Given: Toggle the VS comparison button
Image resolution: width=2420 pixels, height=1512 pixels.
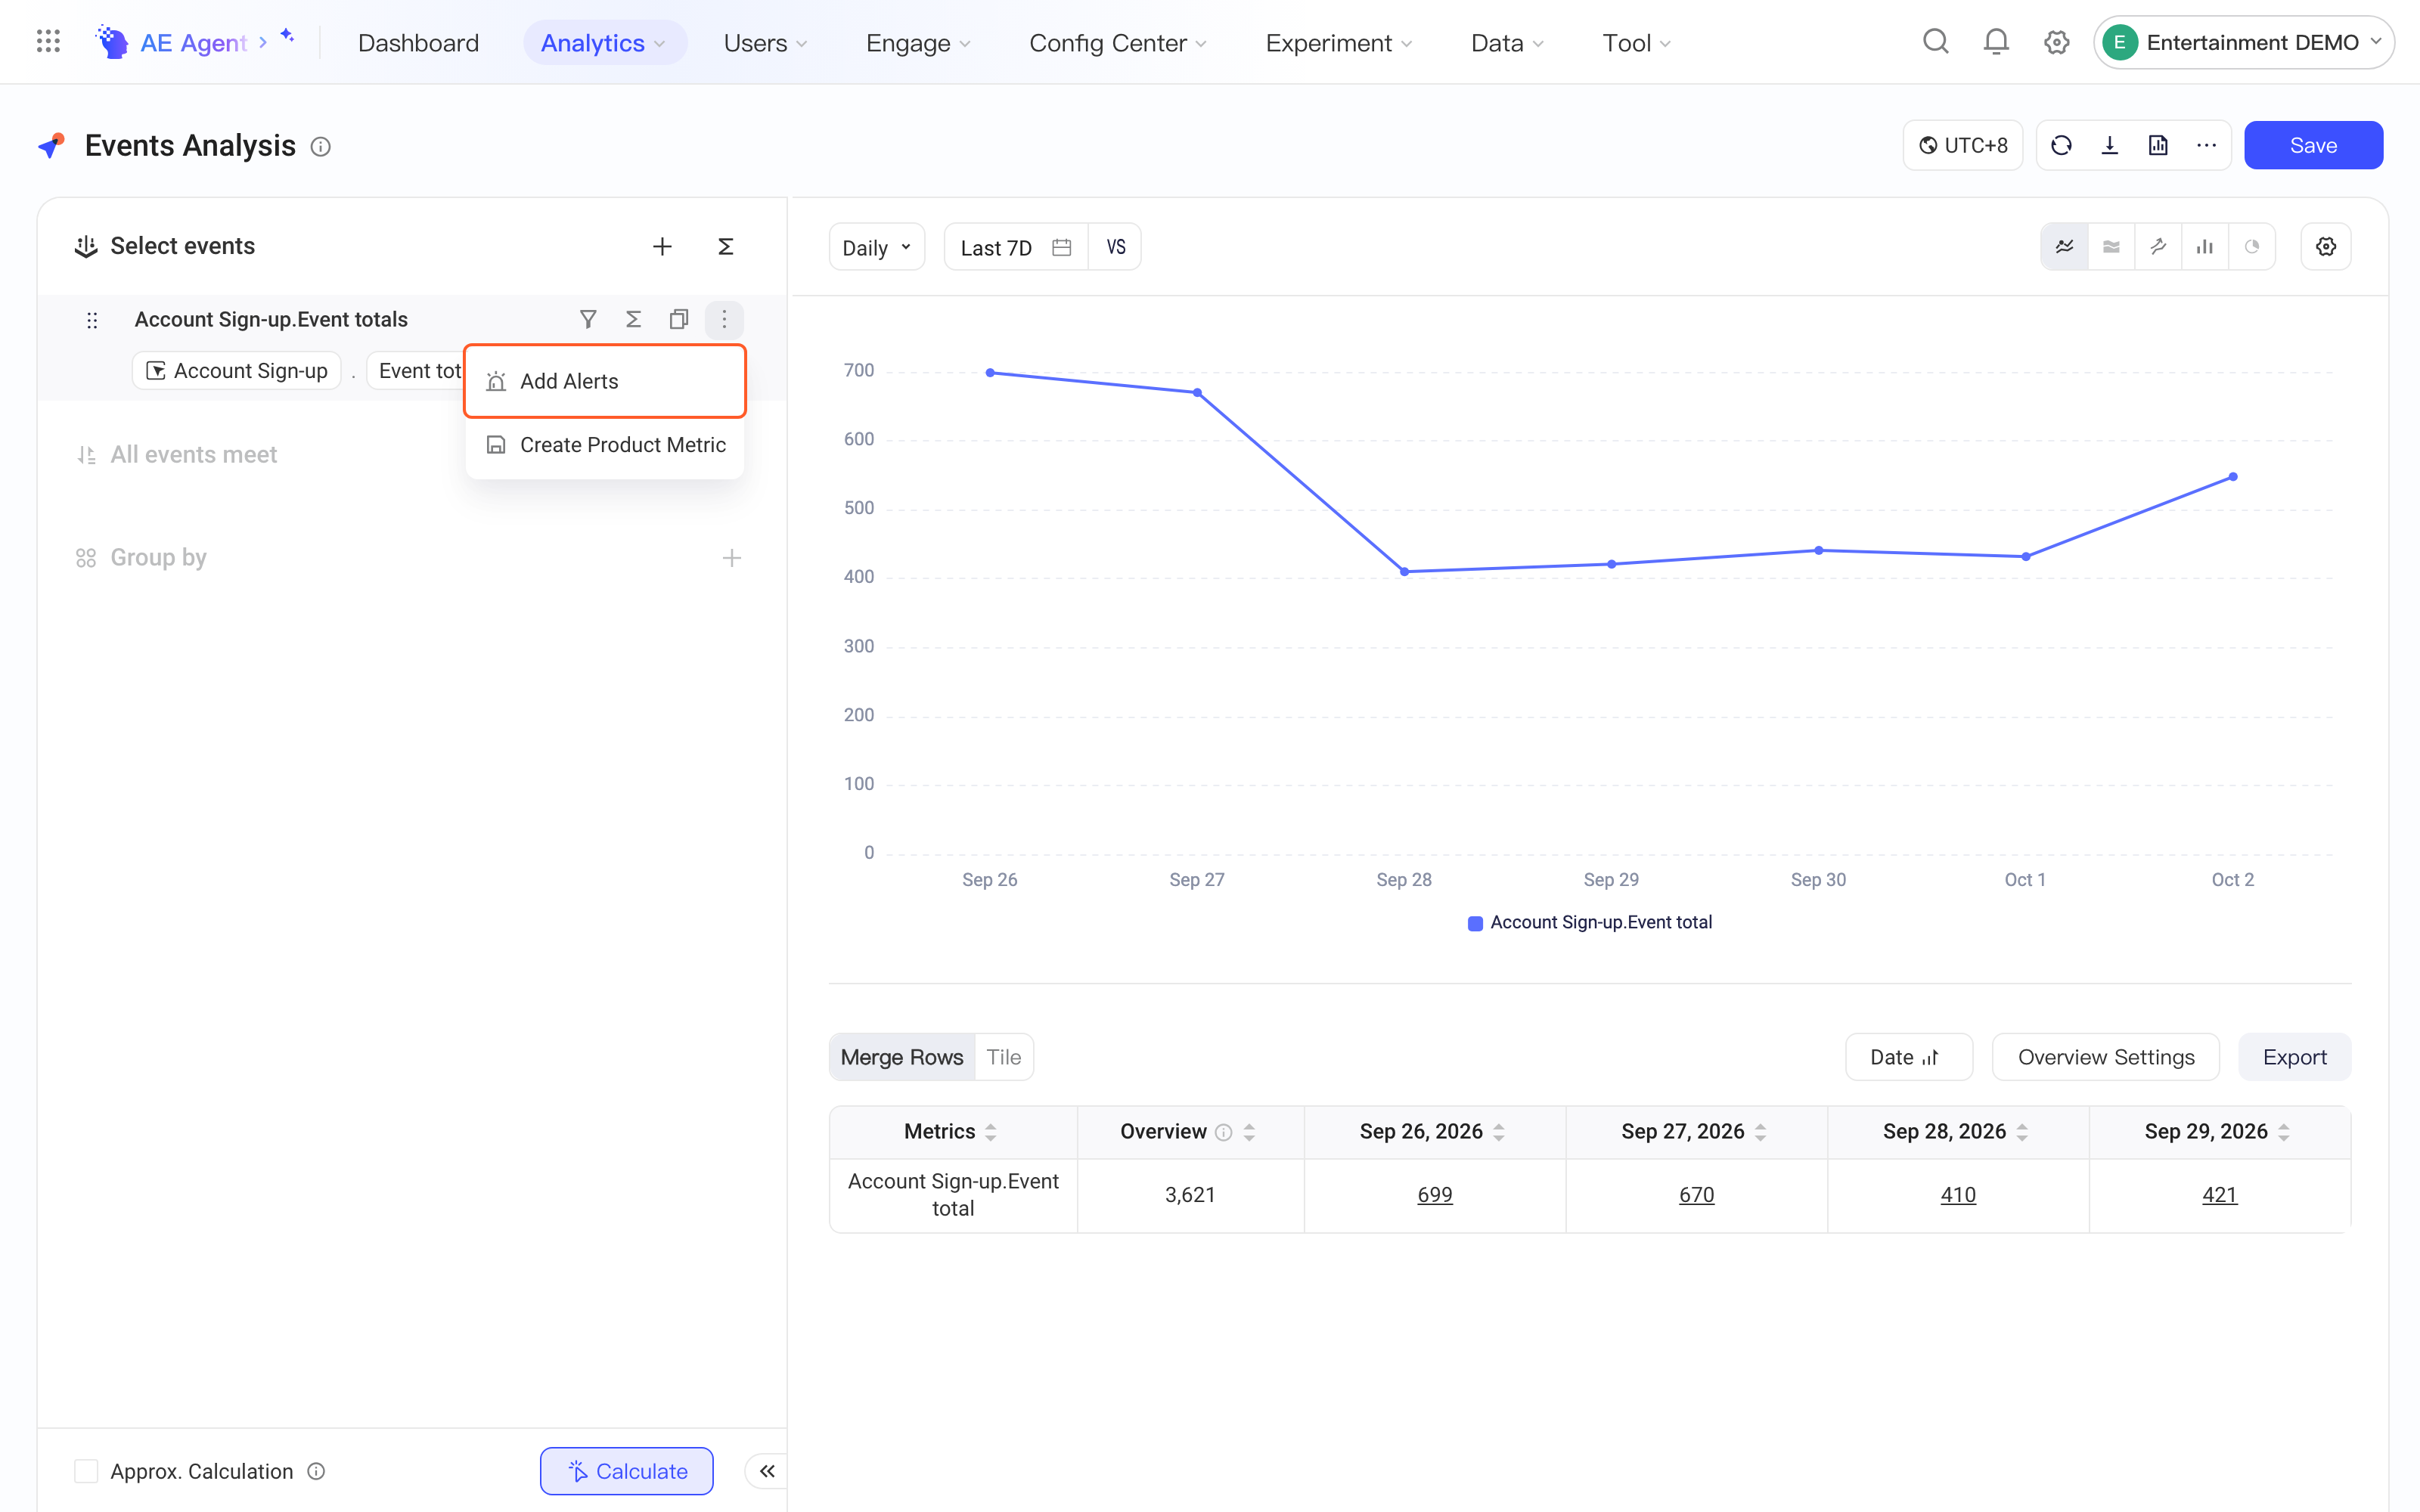Looking at the screenshot, I should 1115,247.
